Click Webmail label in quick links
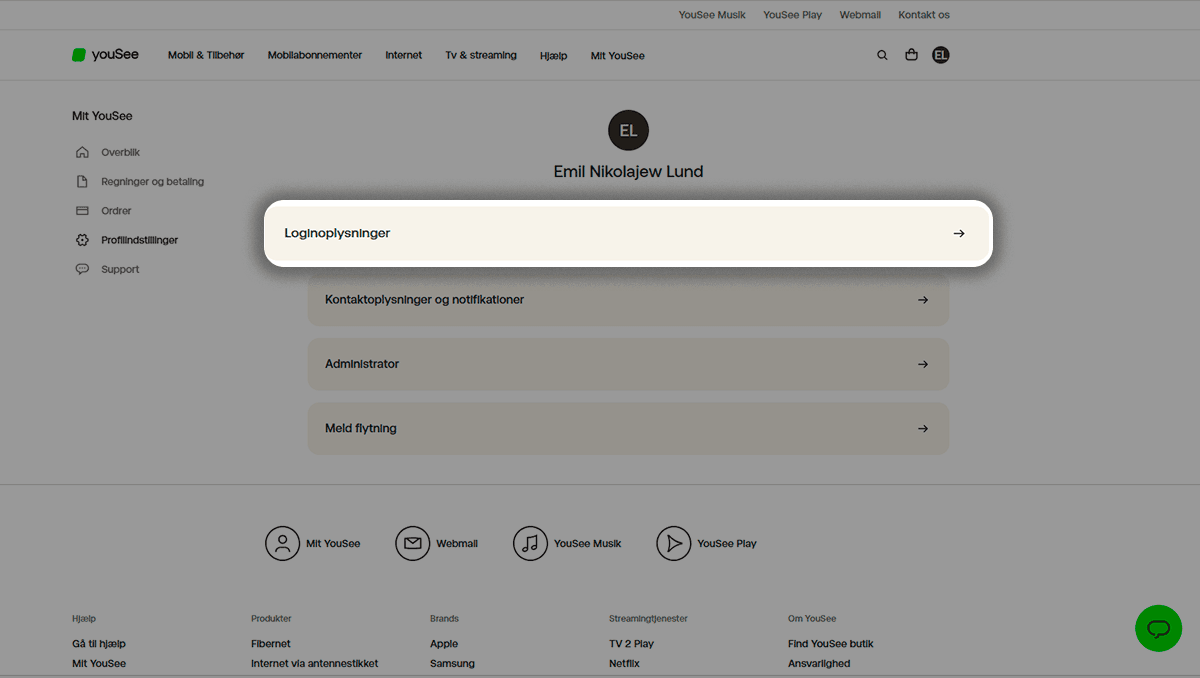Viewport: 1200px width, 678px height. coord(457,544)
